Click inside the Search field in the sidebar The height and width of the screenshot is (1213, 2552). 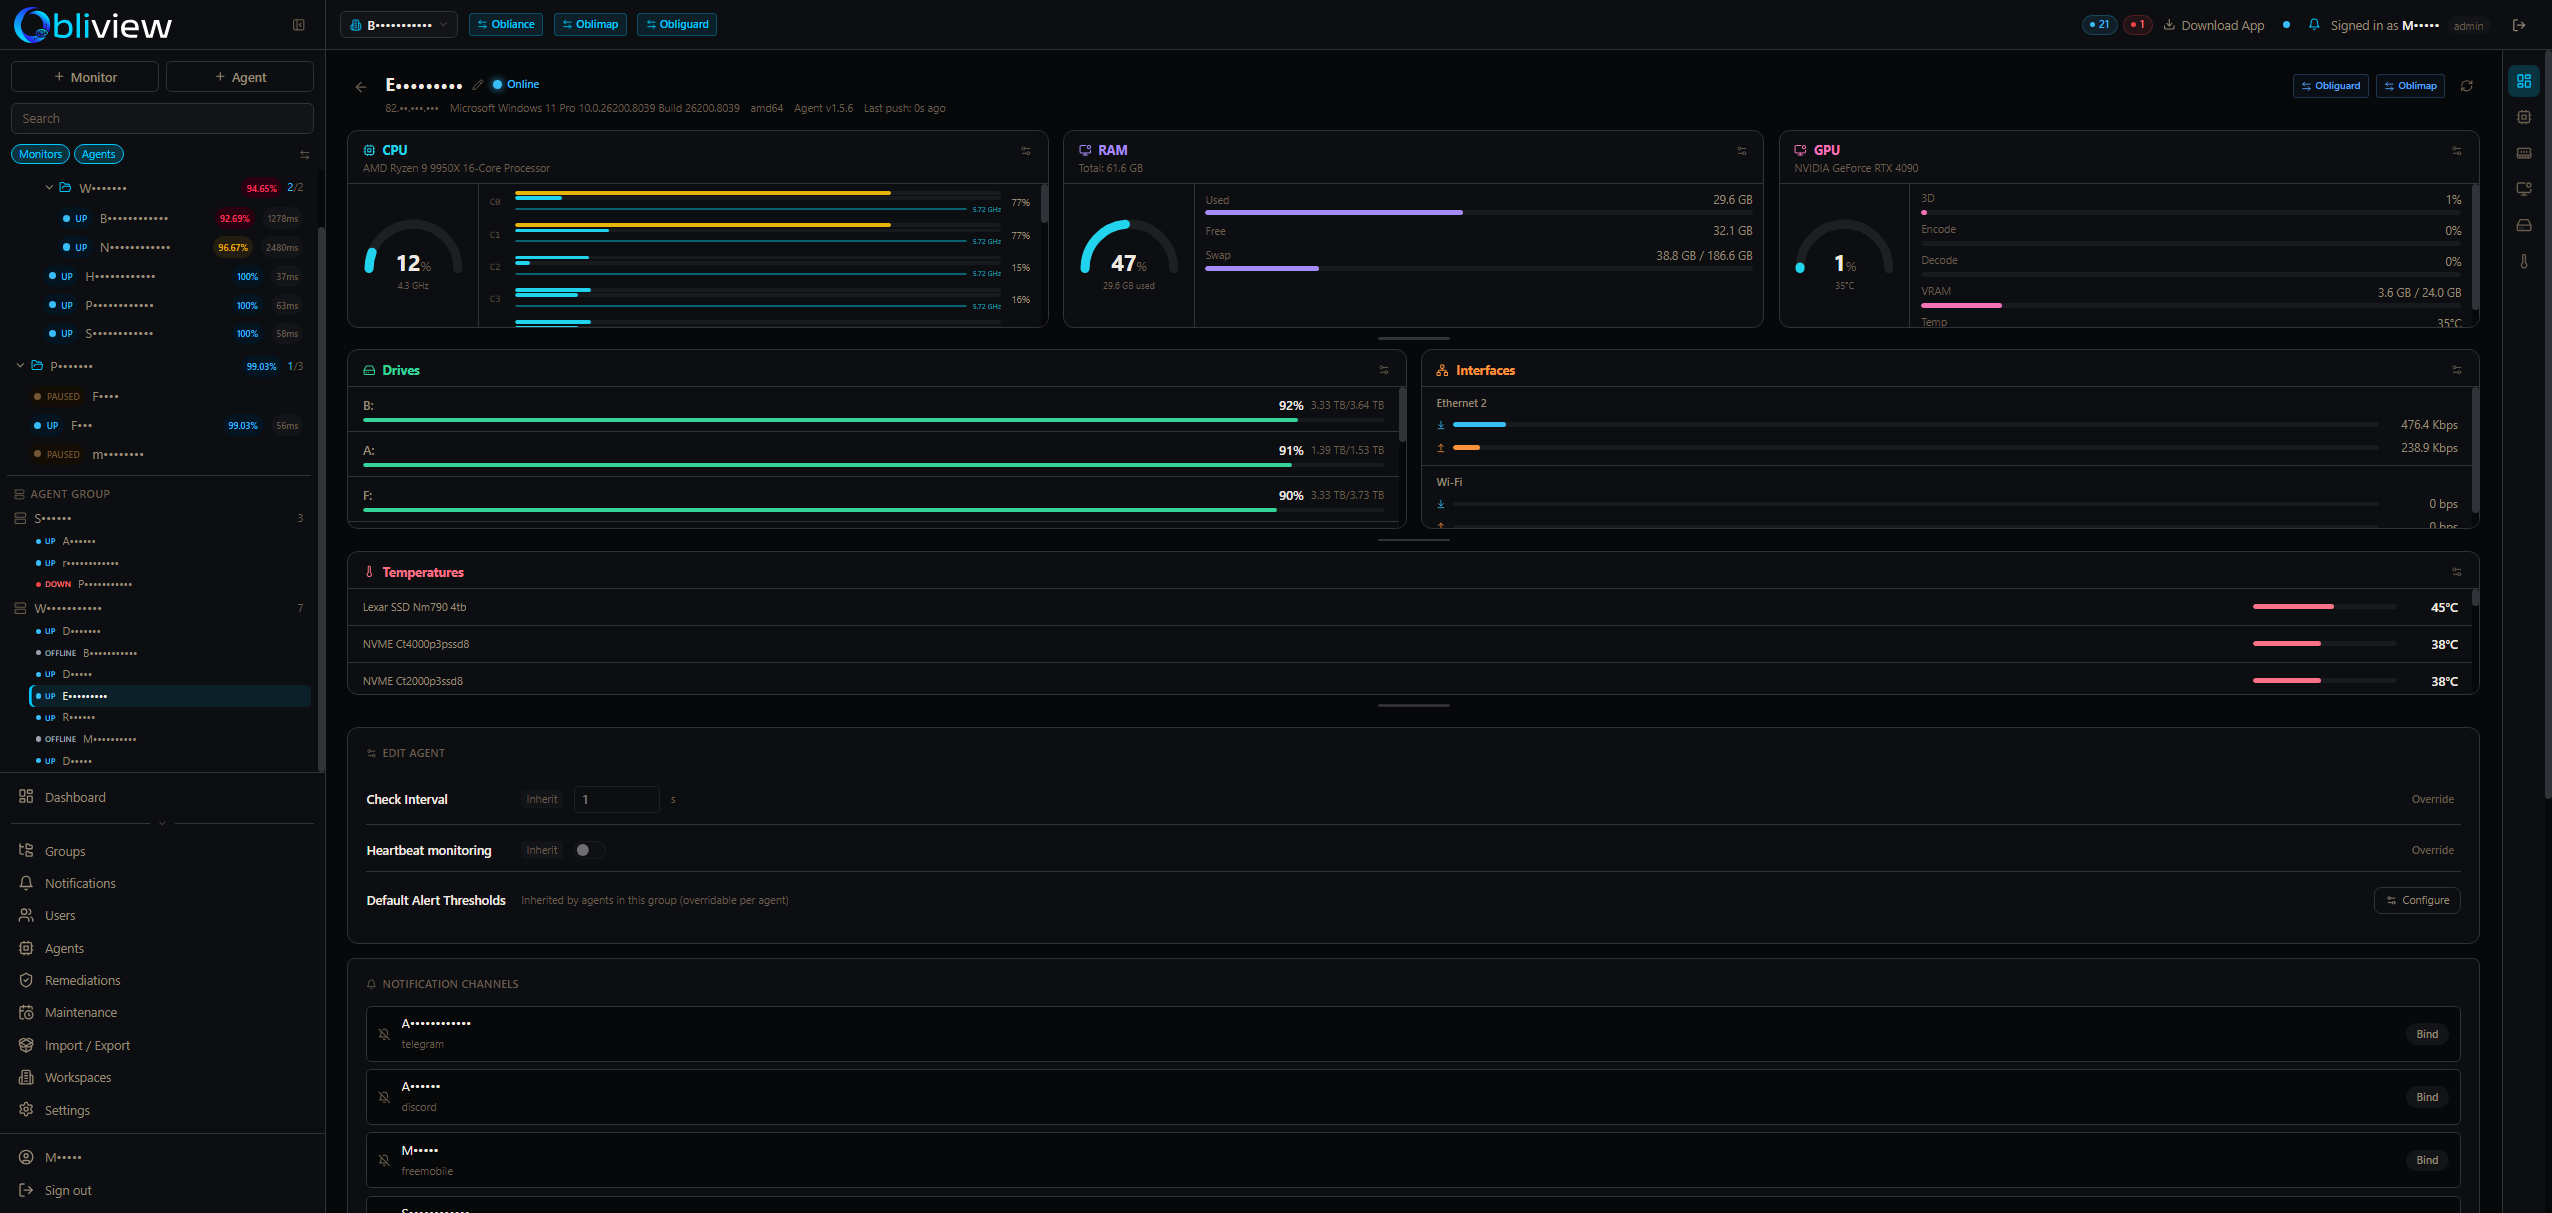[x=161, y=117]
